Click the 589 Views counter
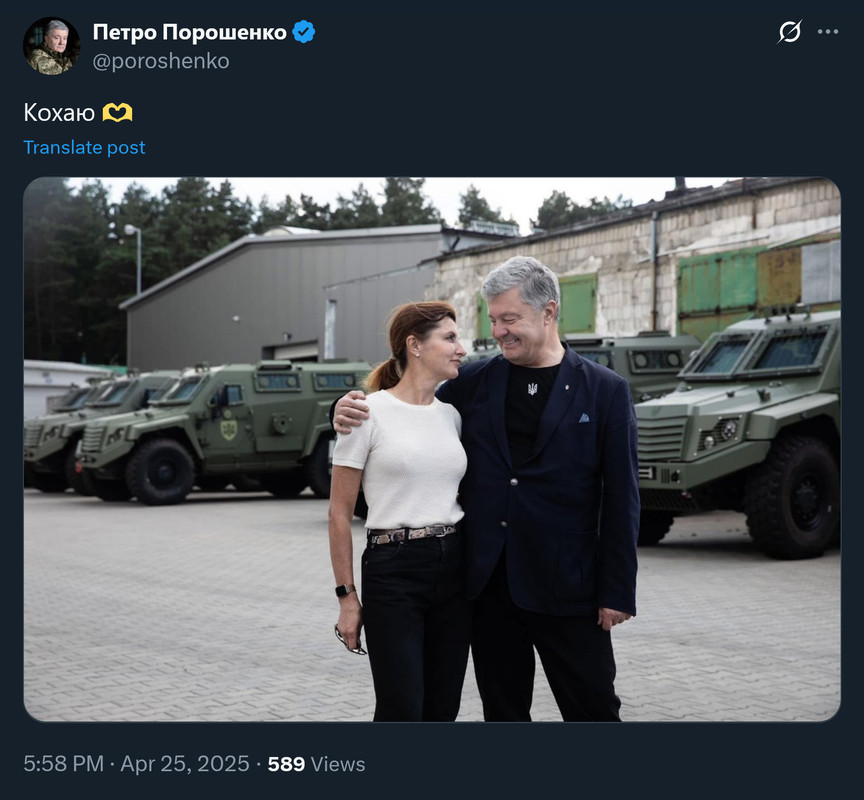This screenshot has width=864, height=800. point(316,764)
